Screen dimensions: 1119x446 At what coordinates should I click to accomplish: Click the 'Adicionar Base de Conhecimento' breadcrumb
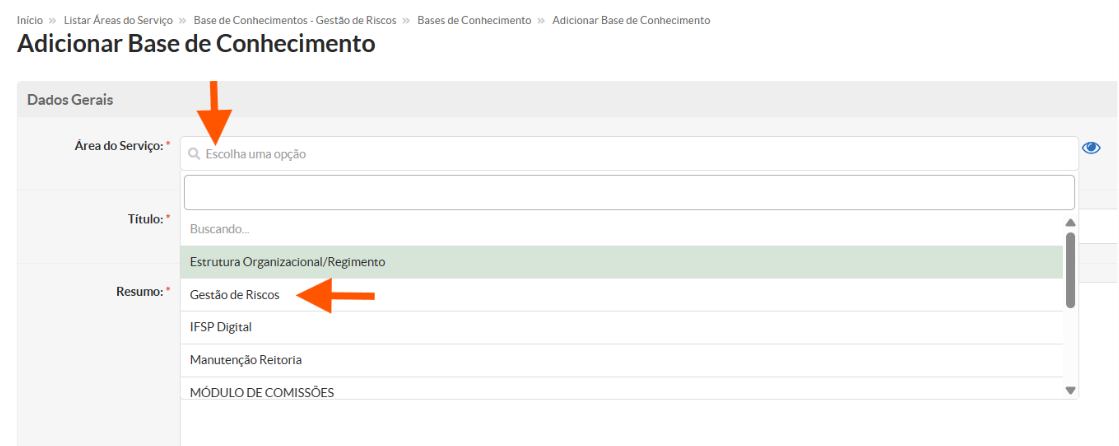[x=632, y=20]
